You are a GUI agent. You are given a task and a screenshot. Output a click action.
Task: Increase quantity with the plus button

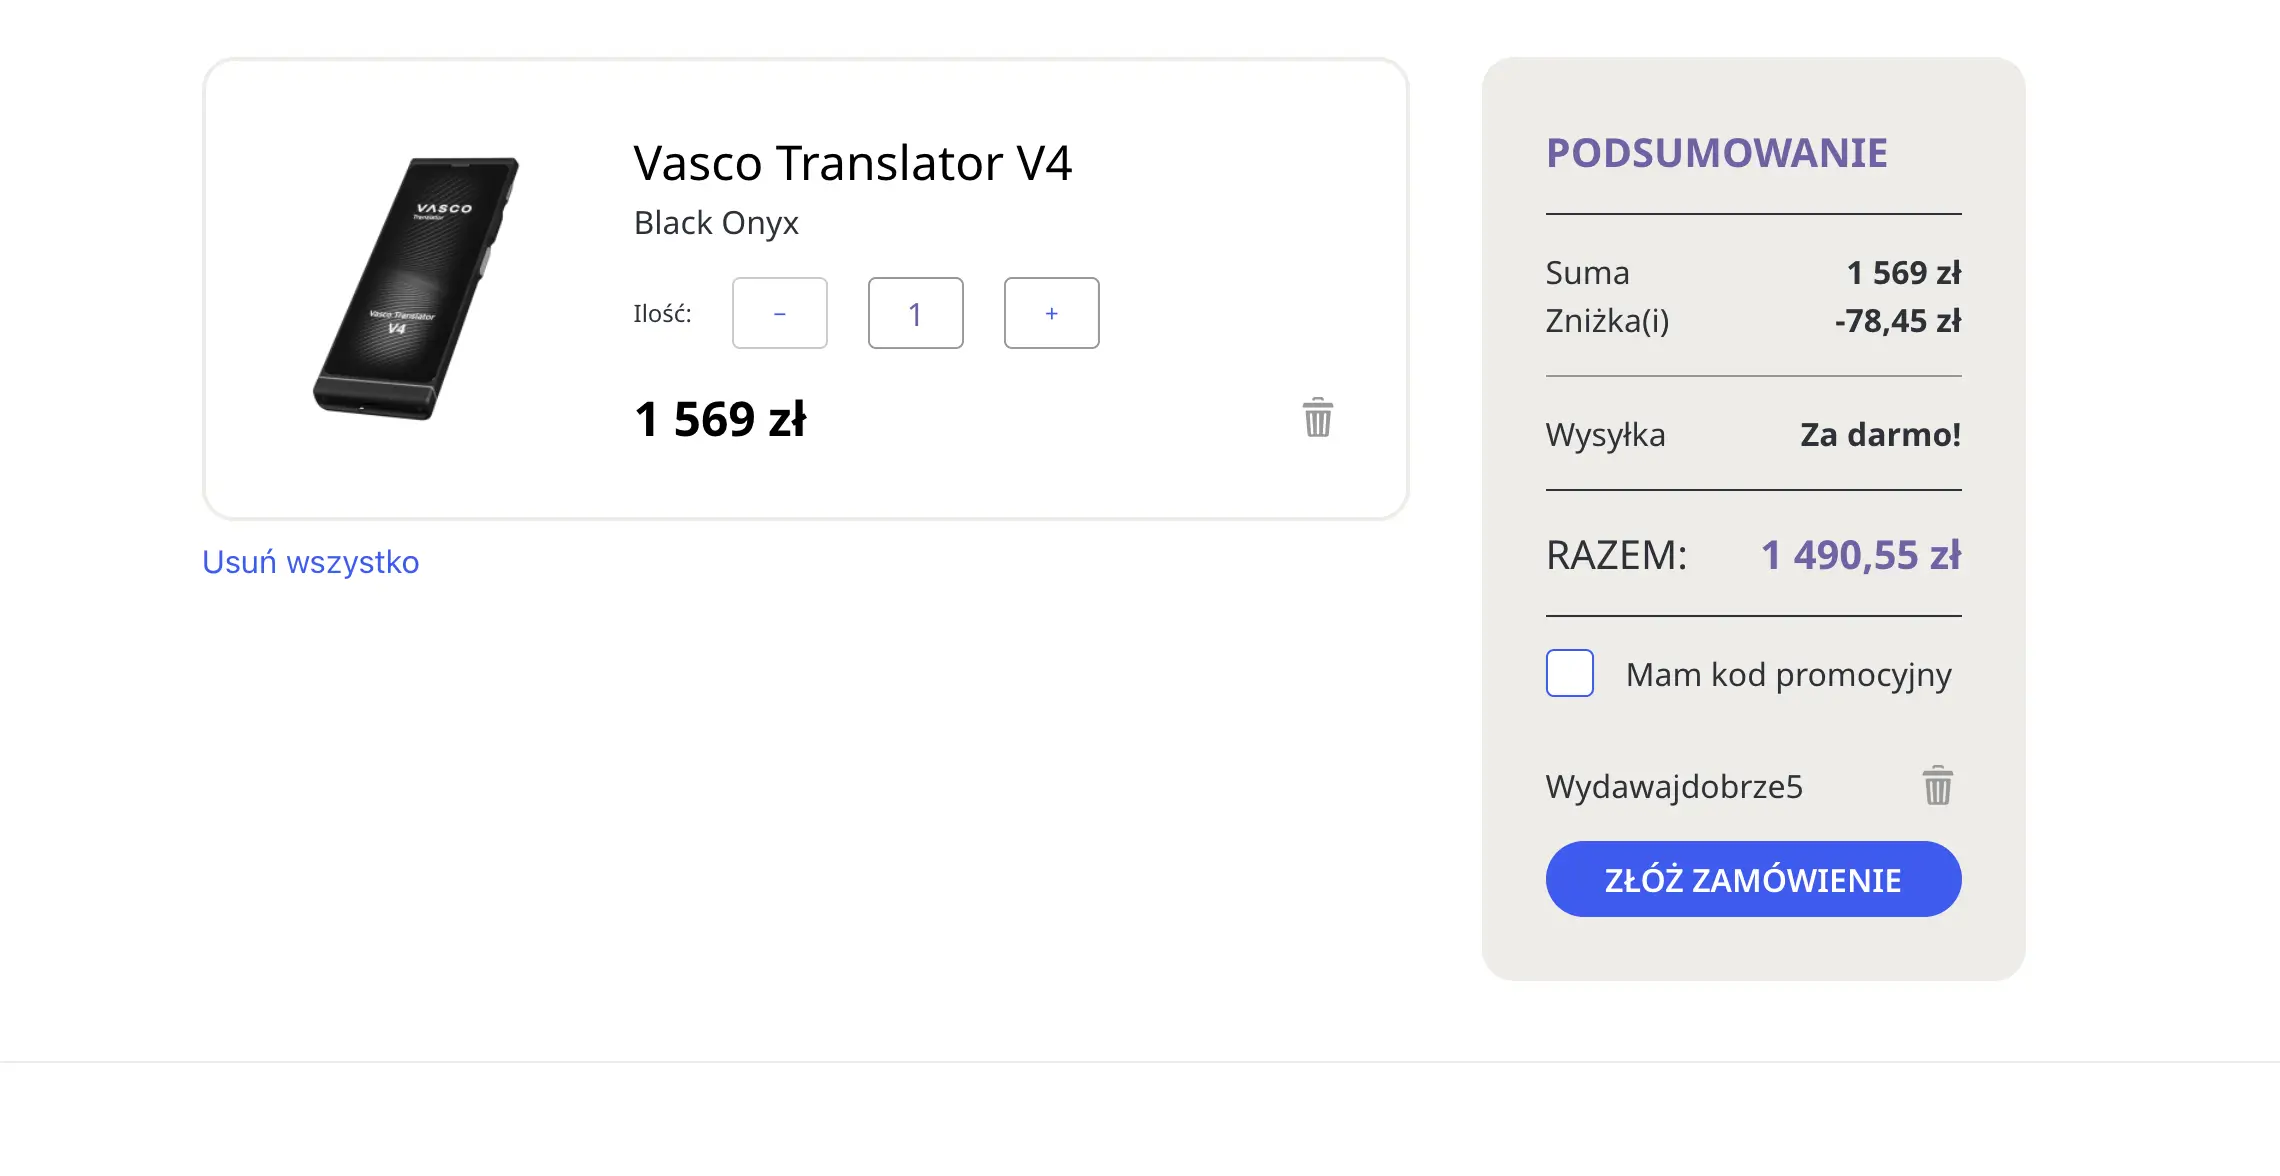[x=1051, y=314]
